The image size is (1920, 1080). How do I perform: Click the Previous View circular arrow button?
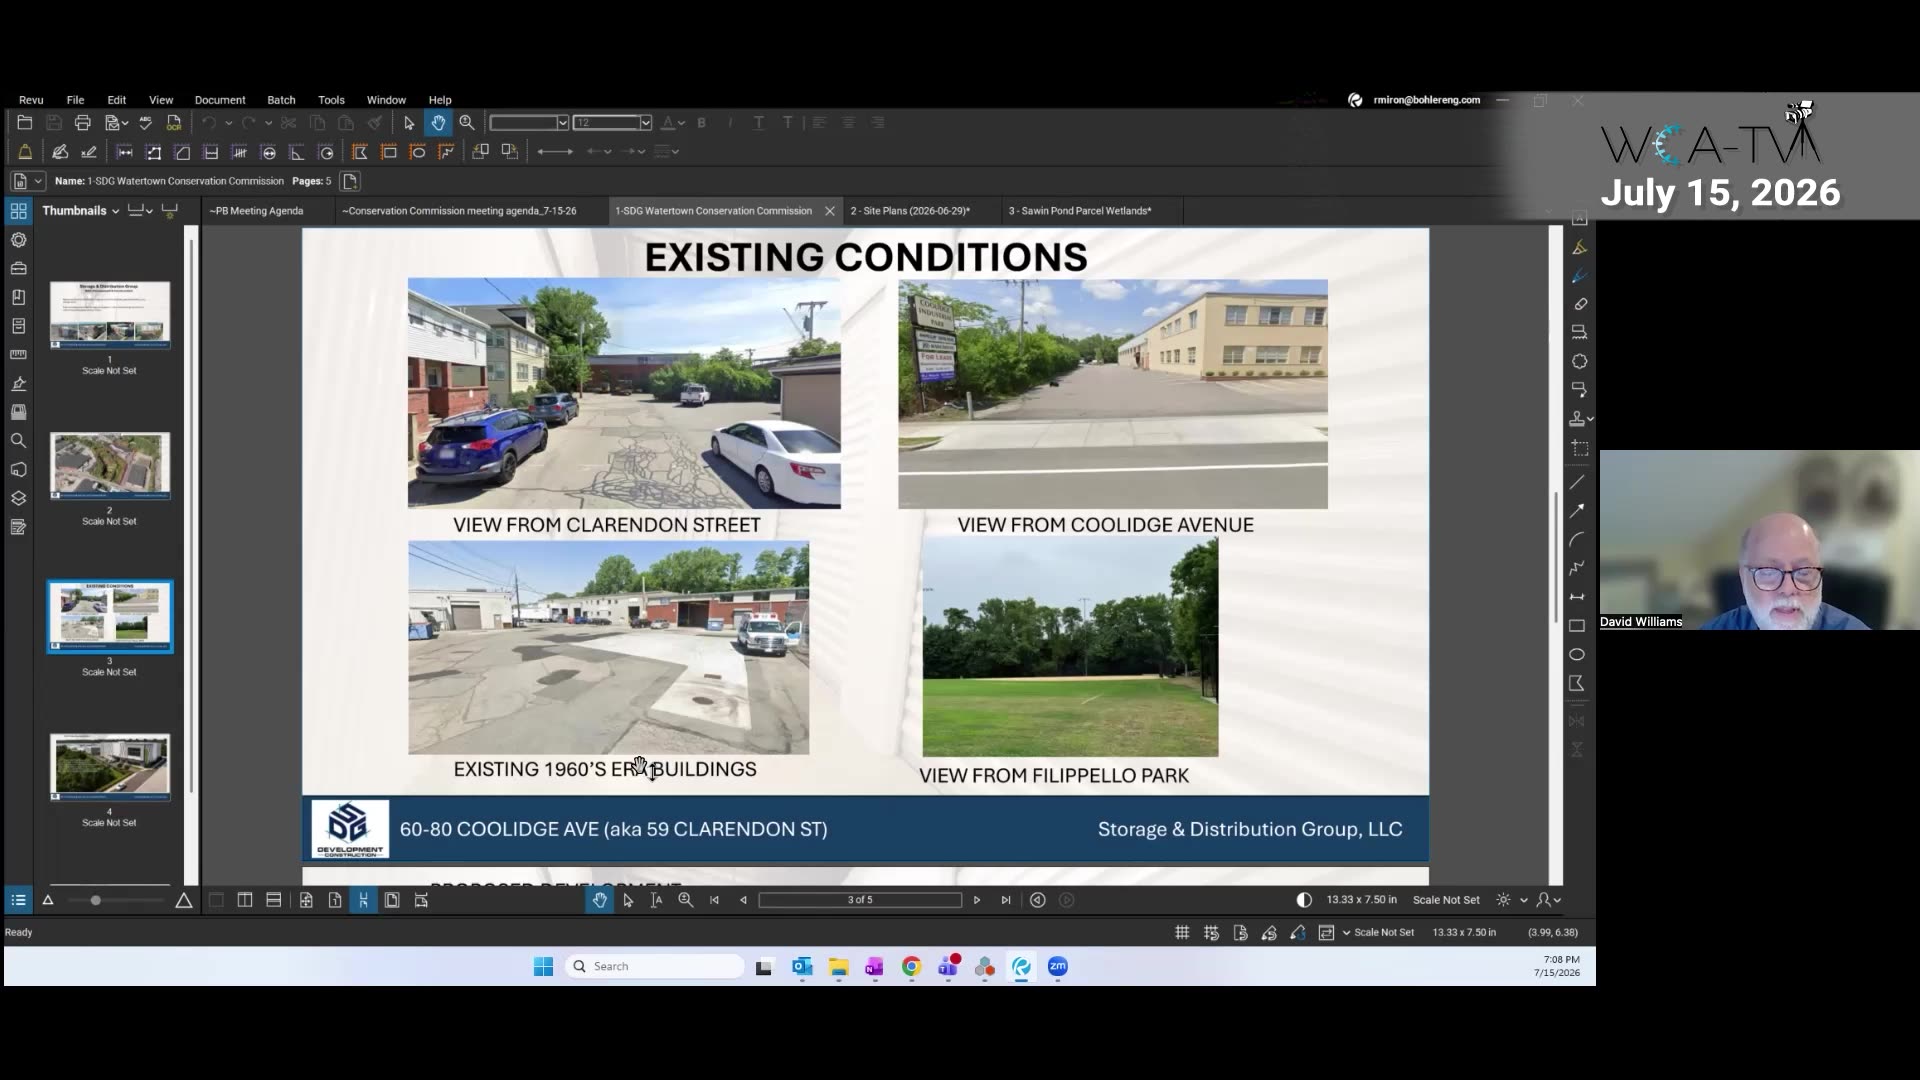click(x=1038, y=900)
